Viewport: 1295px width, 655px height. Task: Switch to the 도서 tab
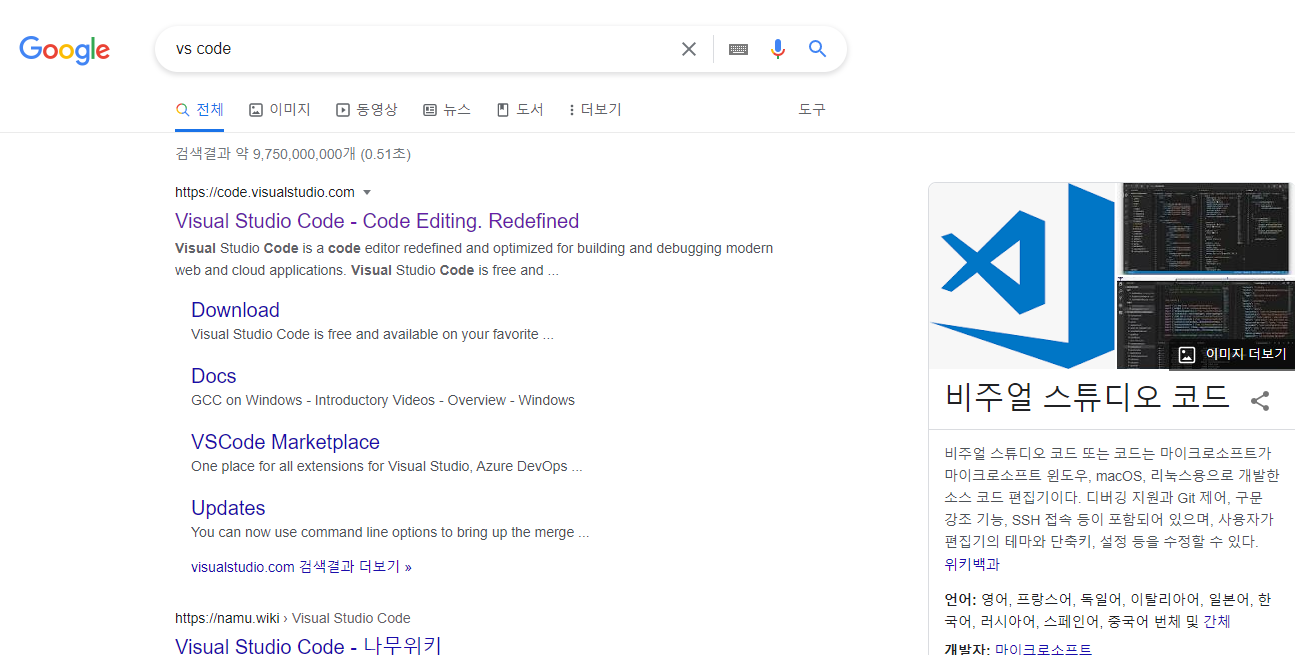520,110
